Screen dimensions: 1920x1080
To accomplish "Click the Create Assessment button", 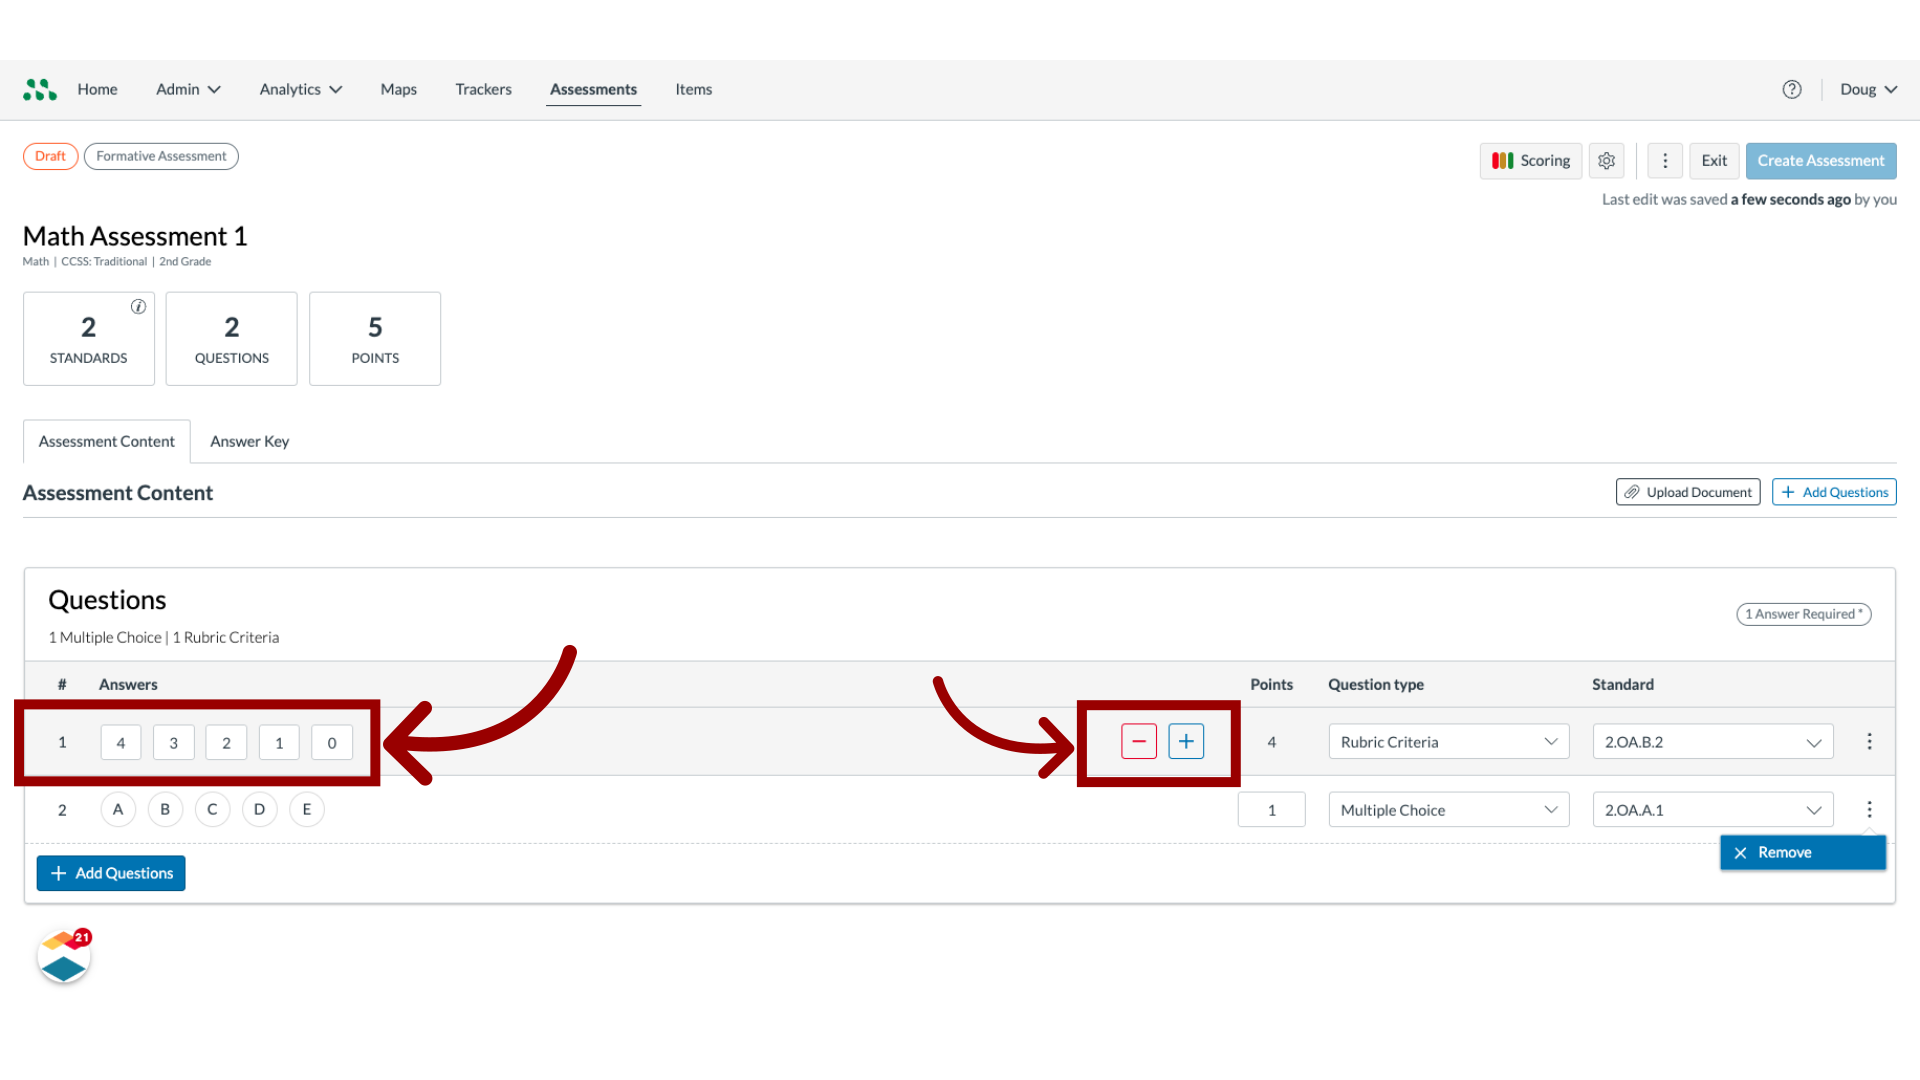I will (1821, 161).
